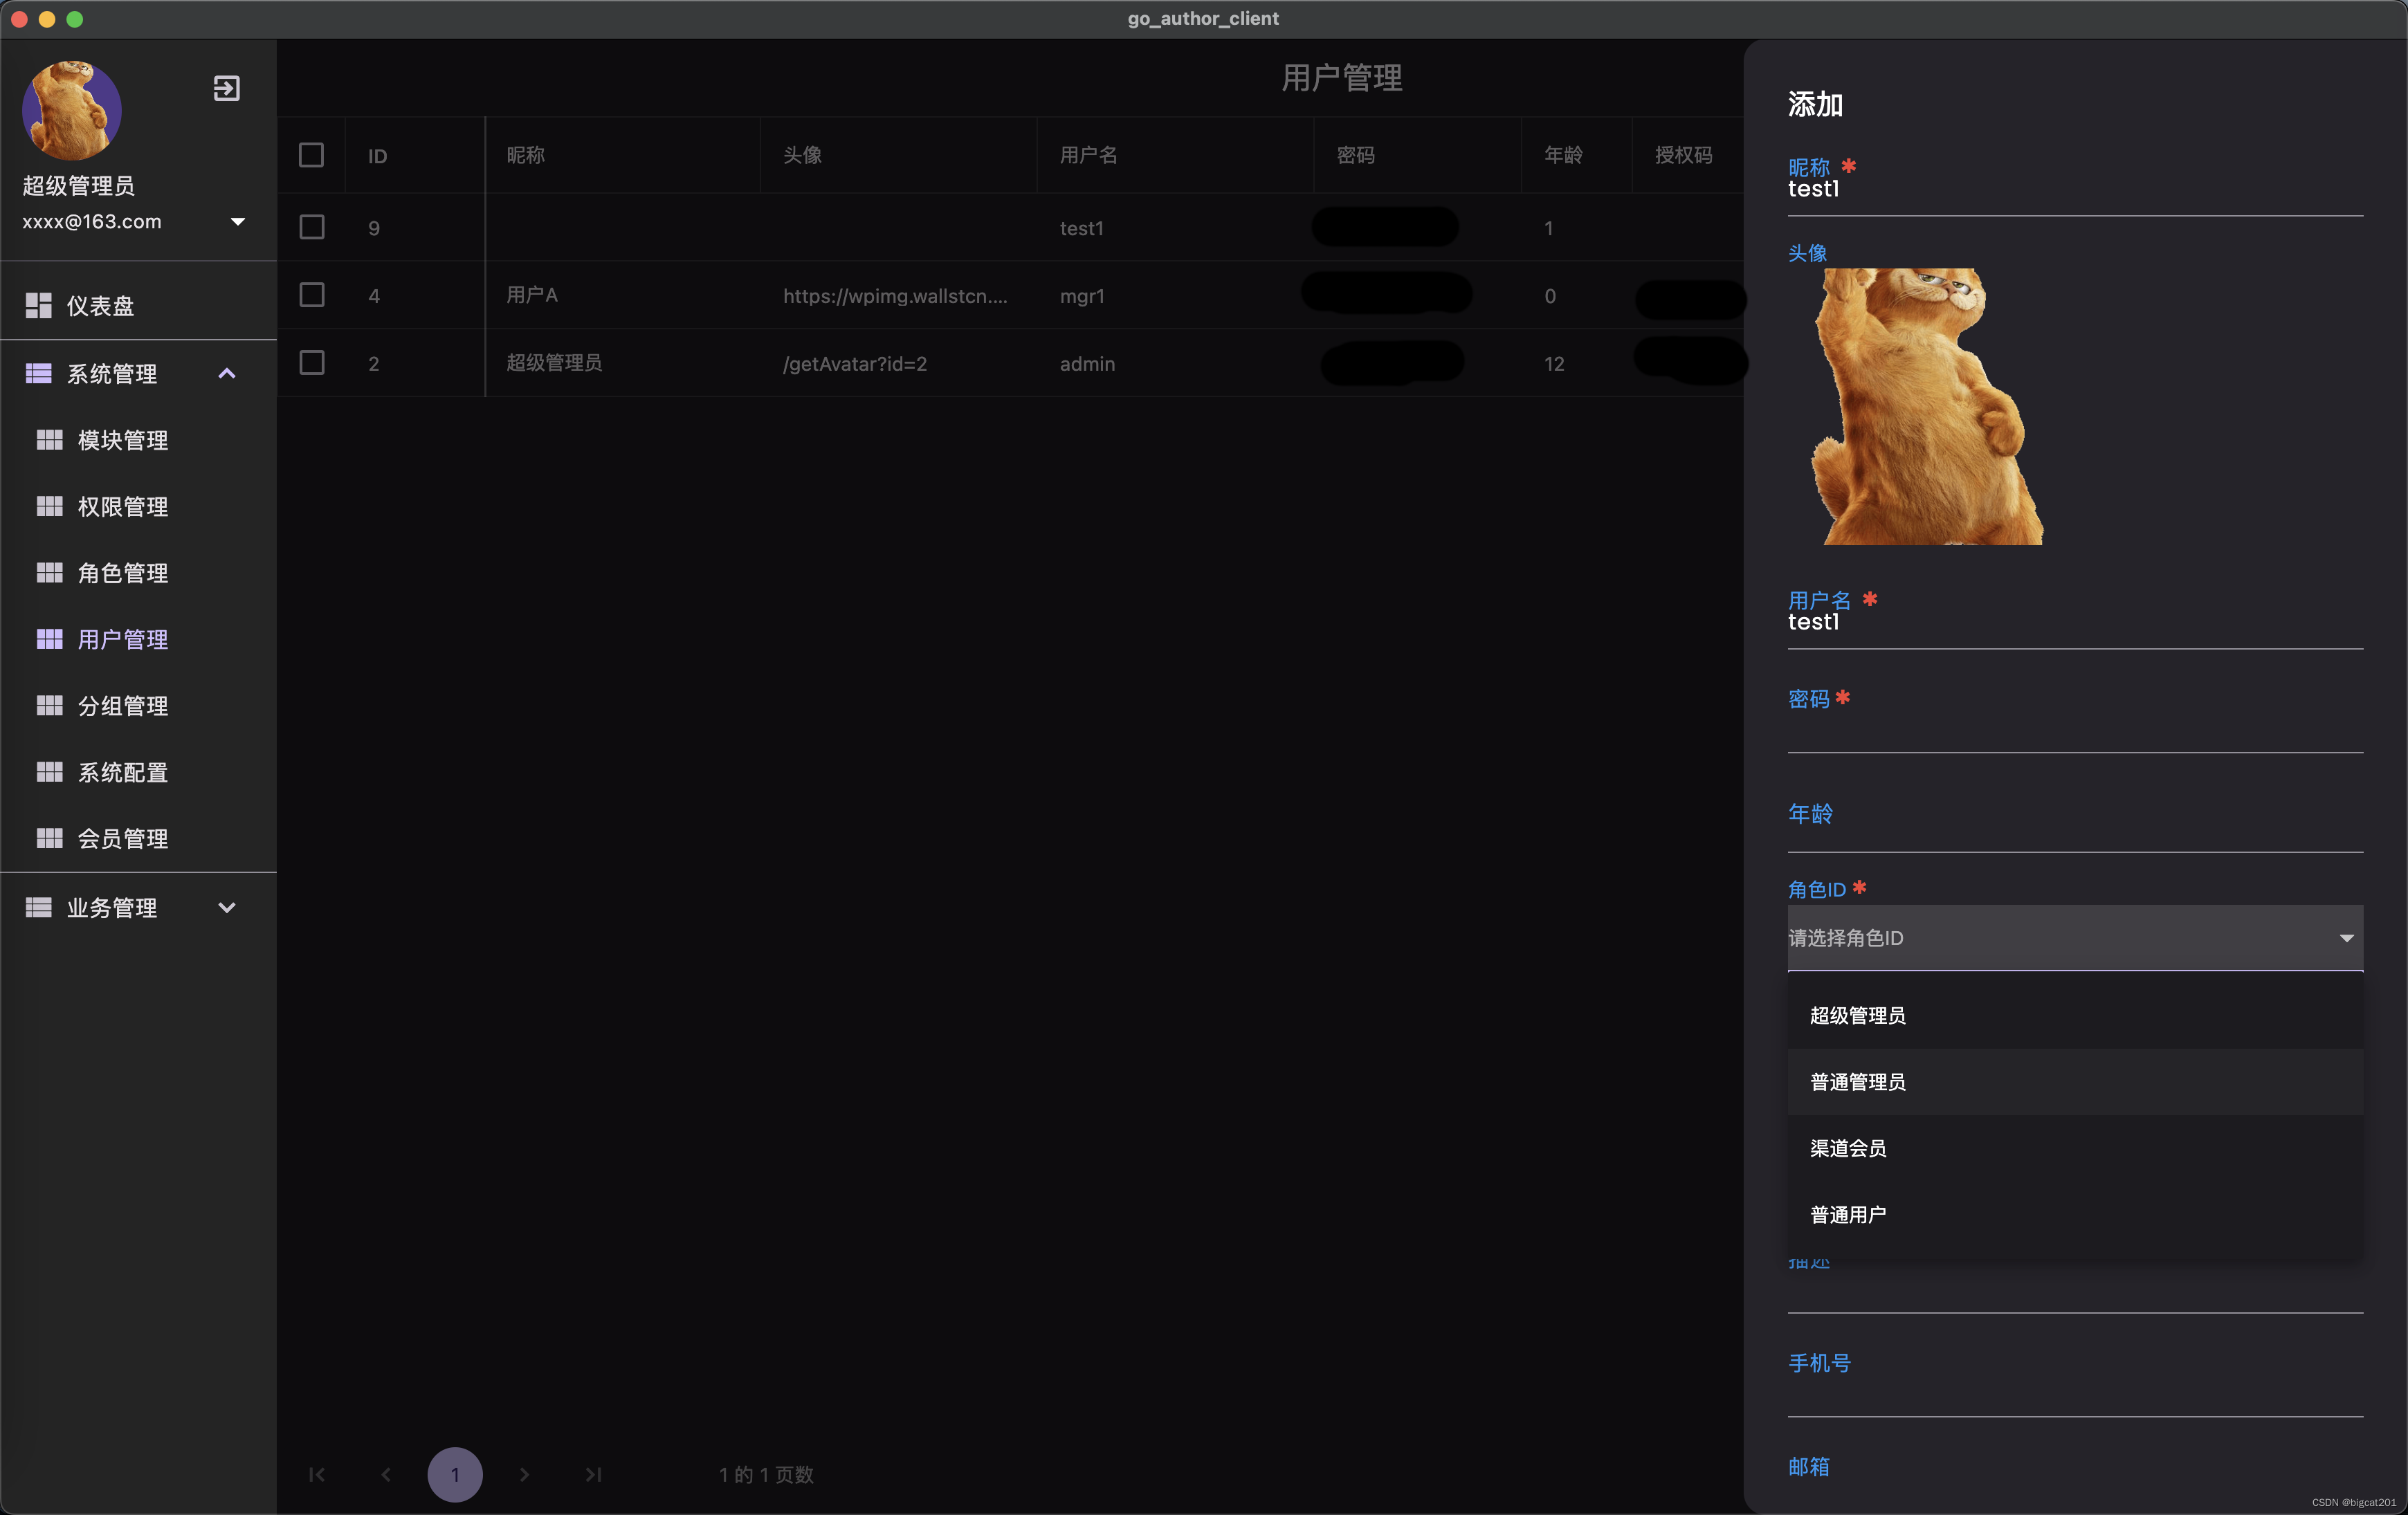Click the 会员管理 grid icon

51,838
